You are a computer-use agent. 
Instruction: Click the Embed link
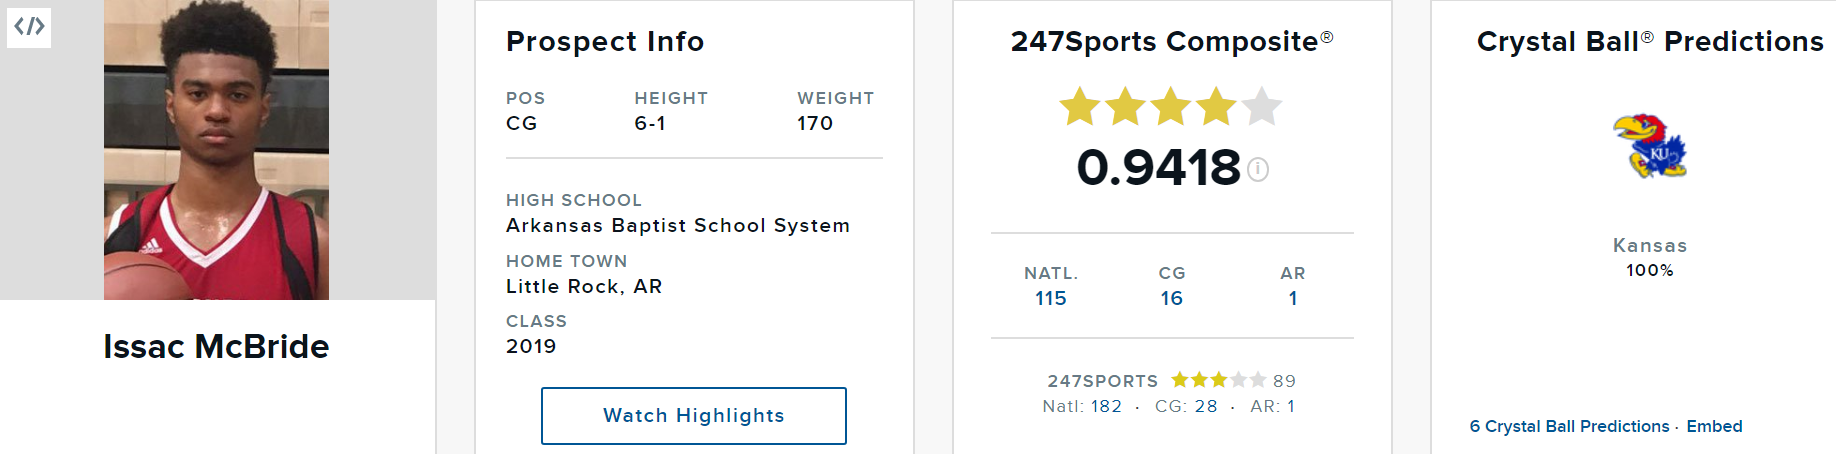point(1714,426)
